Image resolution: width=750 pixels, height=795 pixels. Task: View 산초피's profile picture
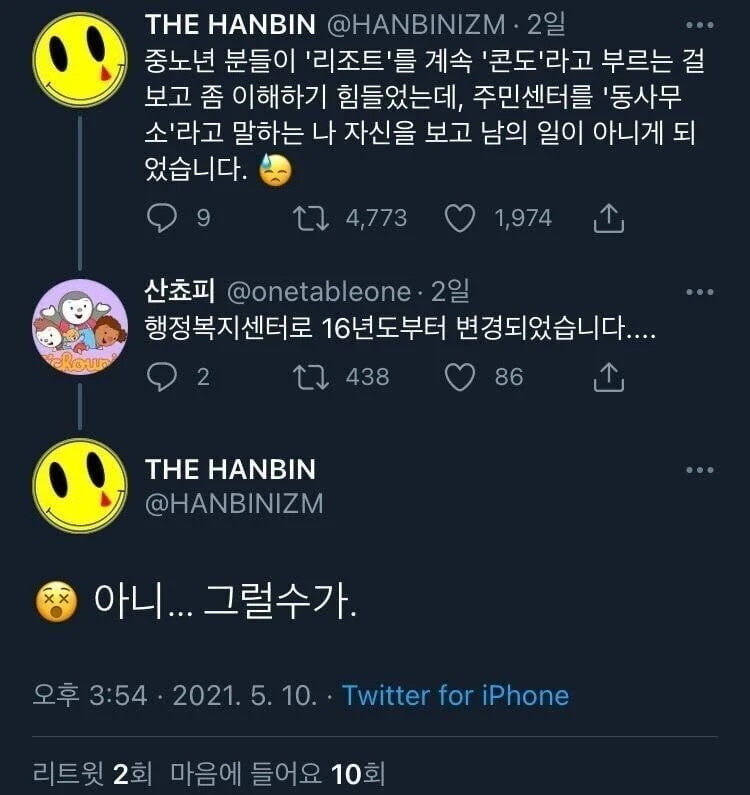pyautogui.click(x=80, y=326)
